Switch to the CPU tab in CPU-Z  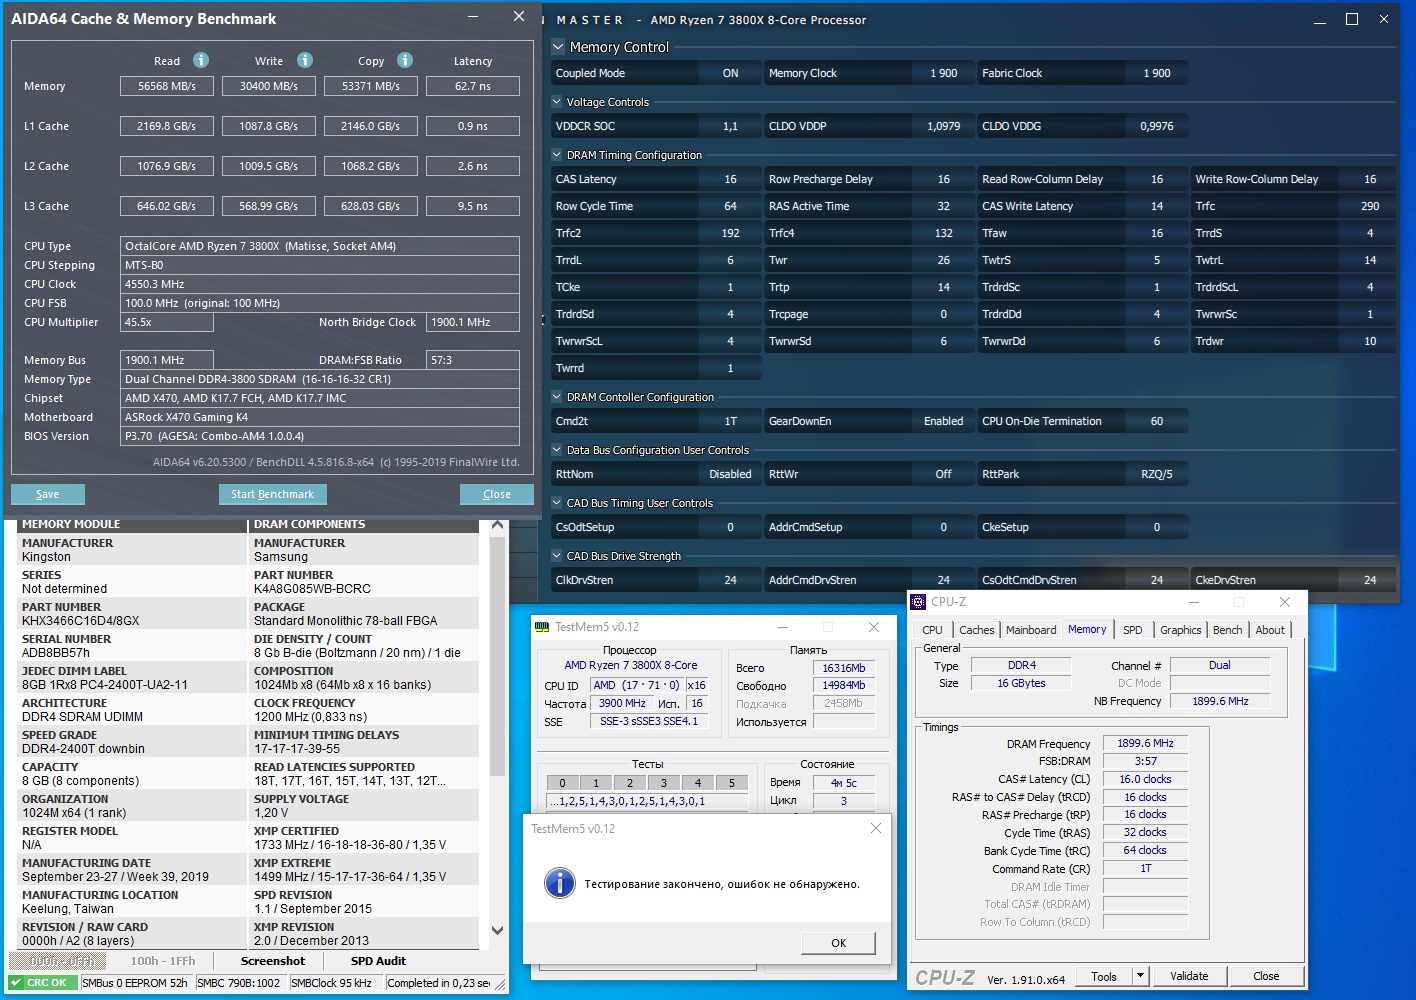coord(932,630)
